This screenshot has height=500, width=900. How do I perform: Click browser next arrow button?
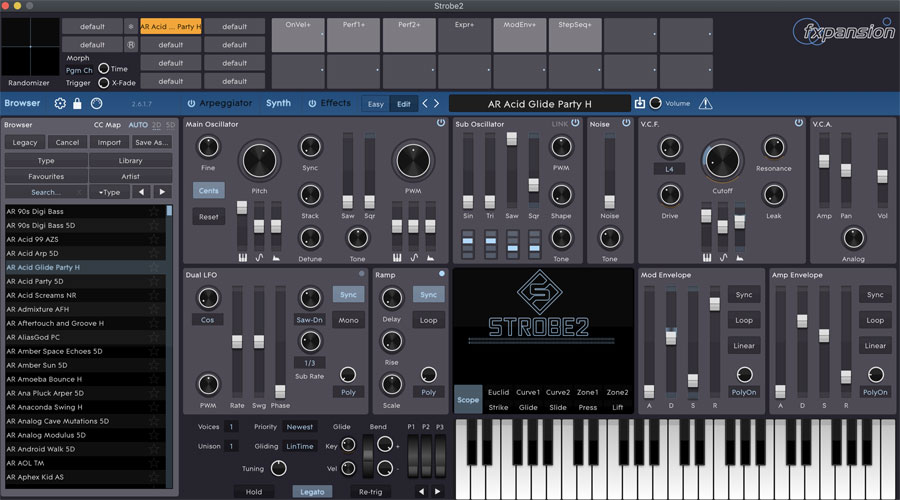tap(162, 192)
